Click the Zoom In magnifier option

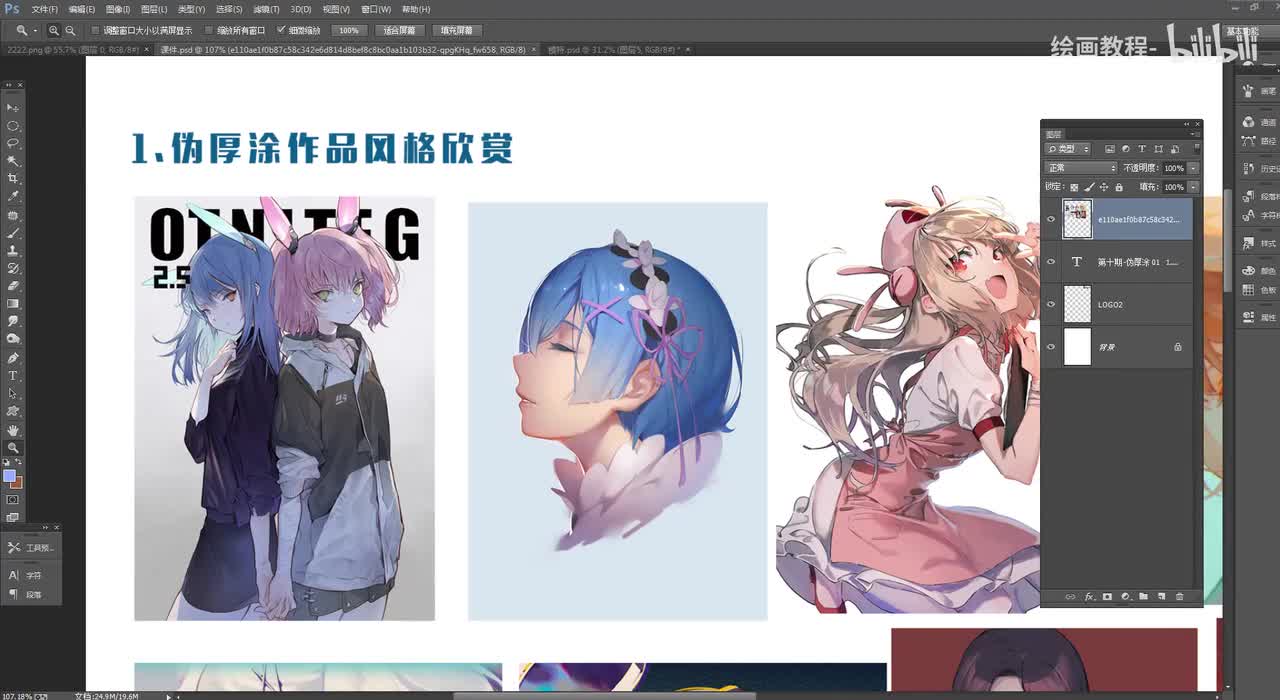click(x=54, y=31)
